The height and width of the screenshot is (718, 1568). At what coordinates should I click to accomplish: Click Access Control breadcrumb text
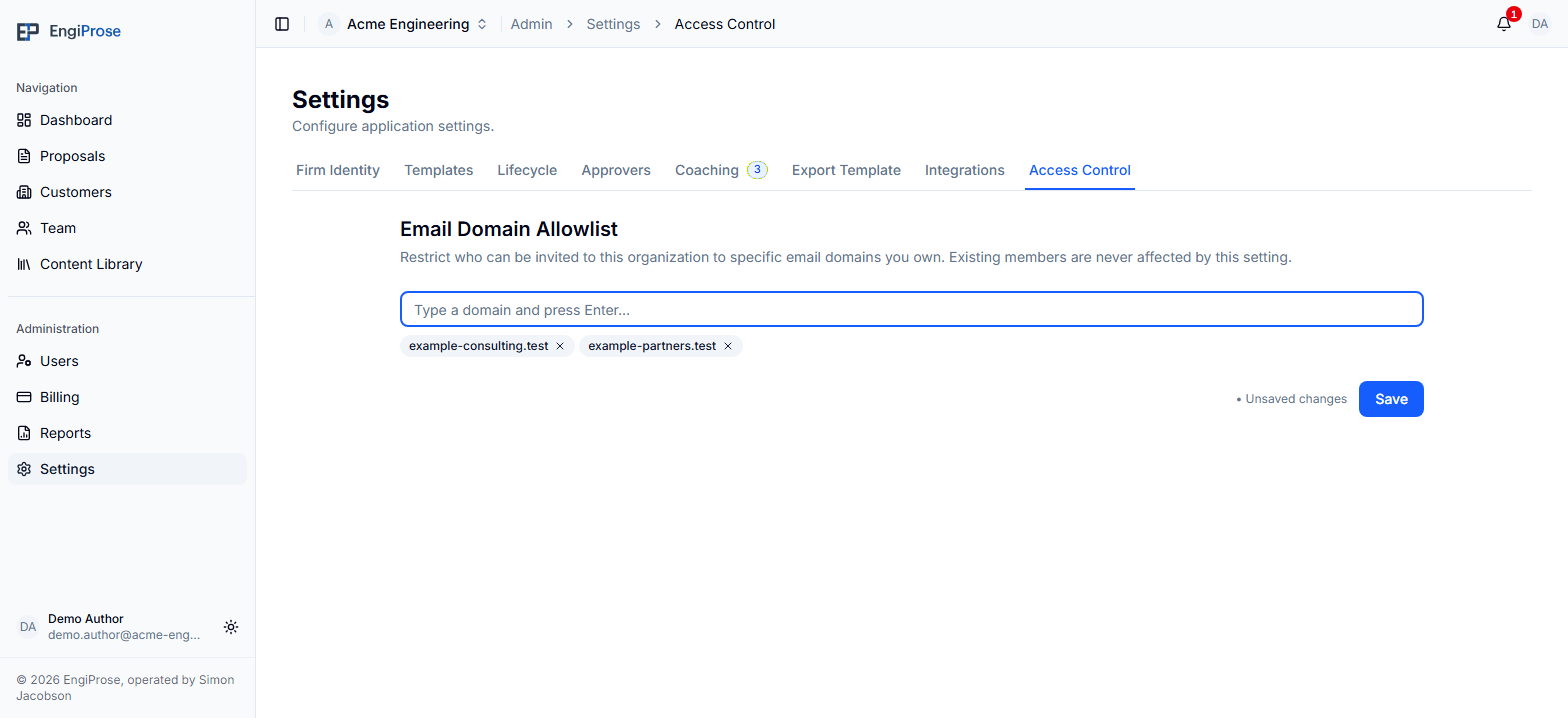pyautogui.click(x=725, y=24)
